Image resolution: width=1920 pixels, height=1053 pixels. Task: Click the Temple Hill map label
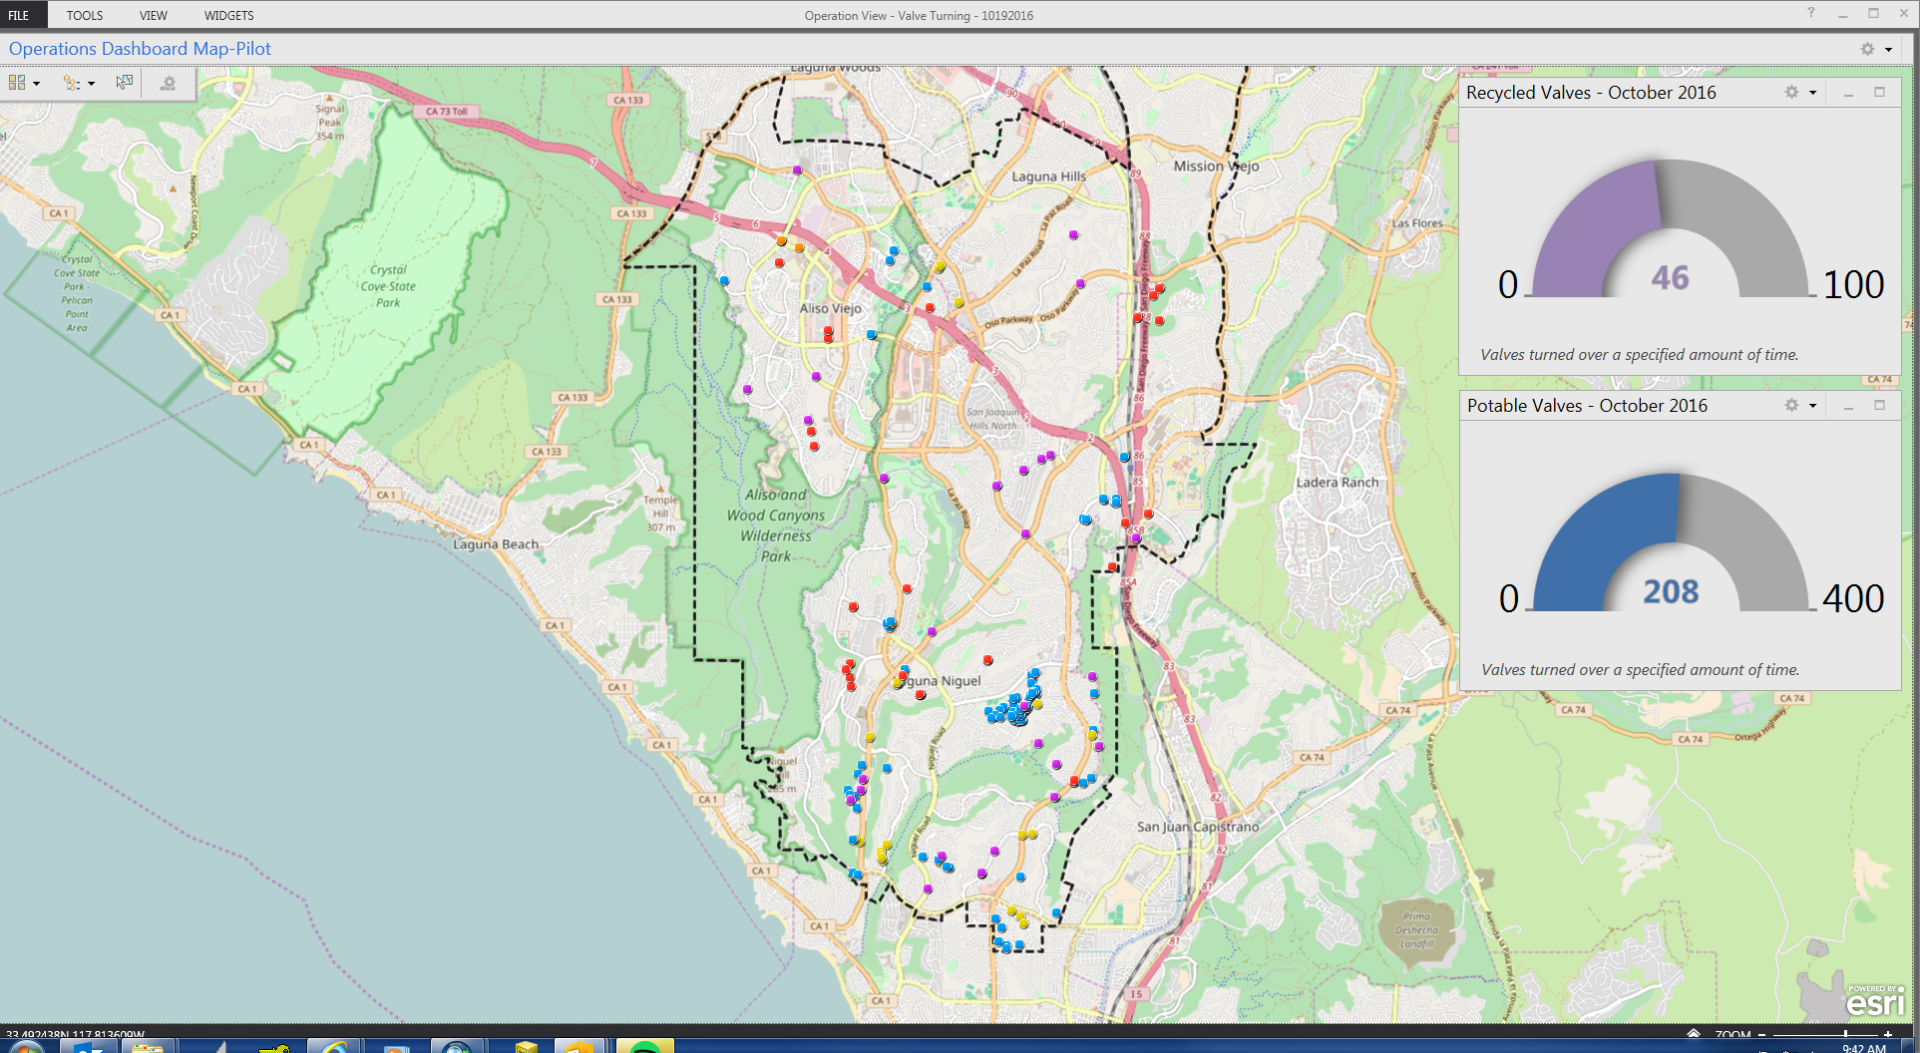point(660,513)
